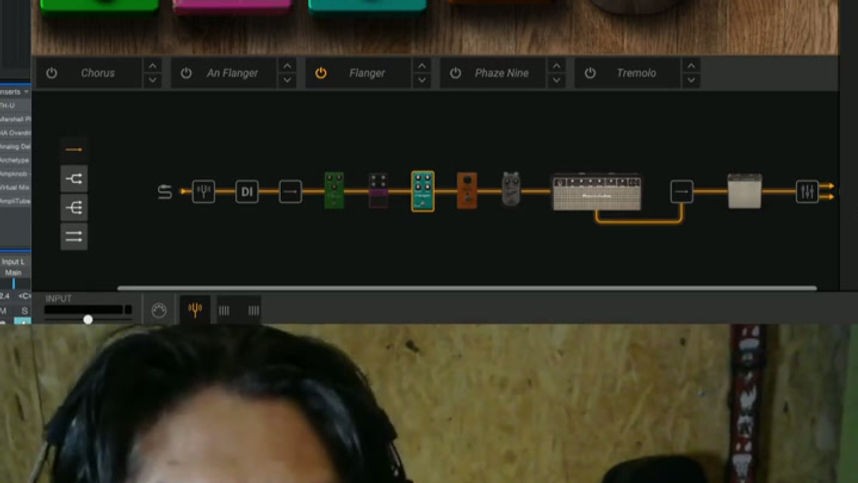This screenshot has height=483, width=858.
Task: Toggle power for the An Flanger slot
Action: pos(186,73)
